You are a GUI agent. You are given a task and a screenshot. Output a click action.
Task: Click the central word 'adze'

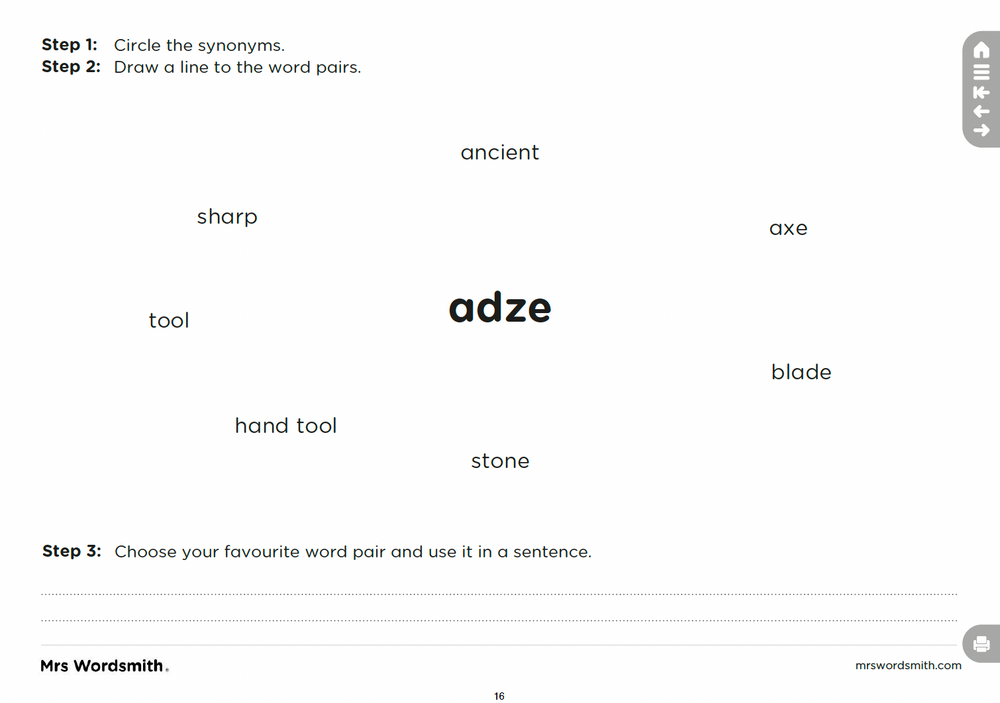point(500,307)
